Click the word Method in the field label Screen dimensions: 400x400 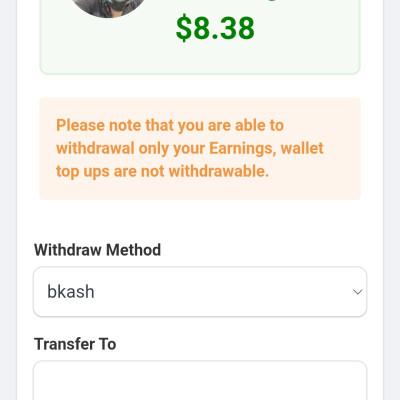[x=133, y=250]
